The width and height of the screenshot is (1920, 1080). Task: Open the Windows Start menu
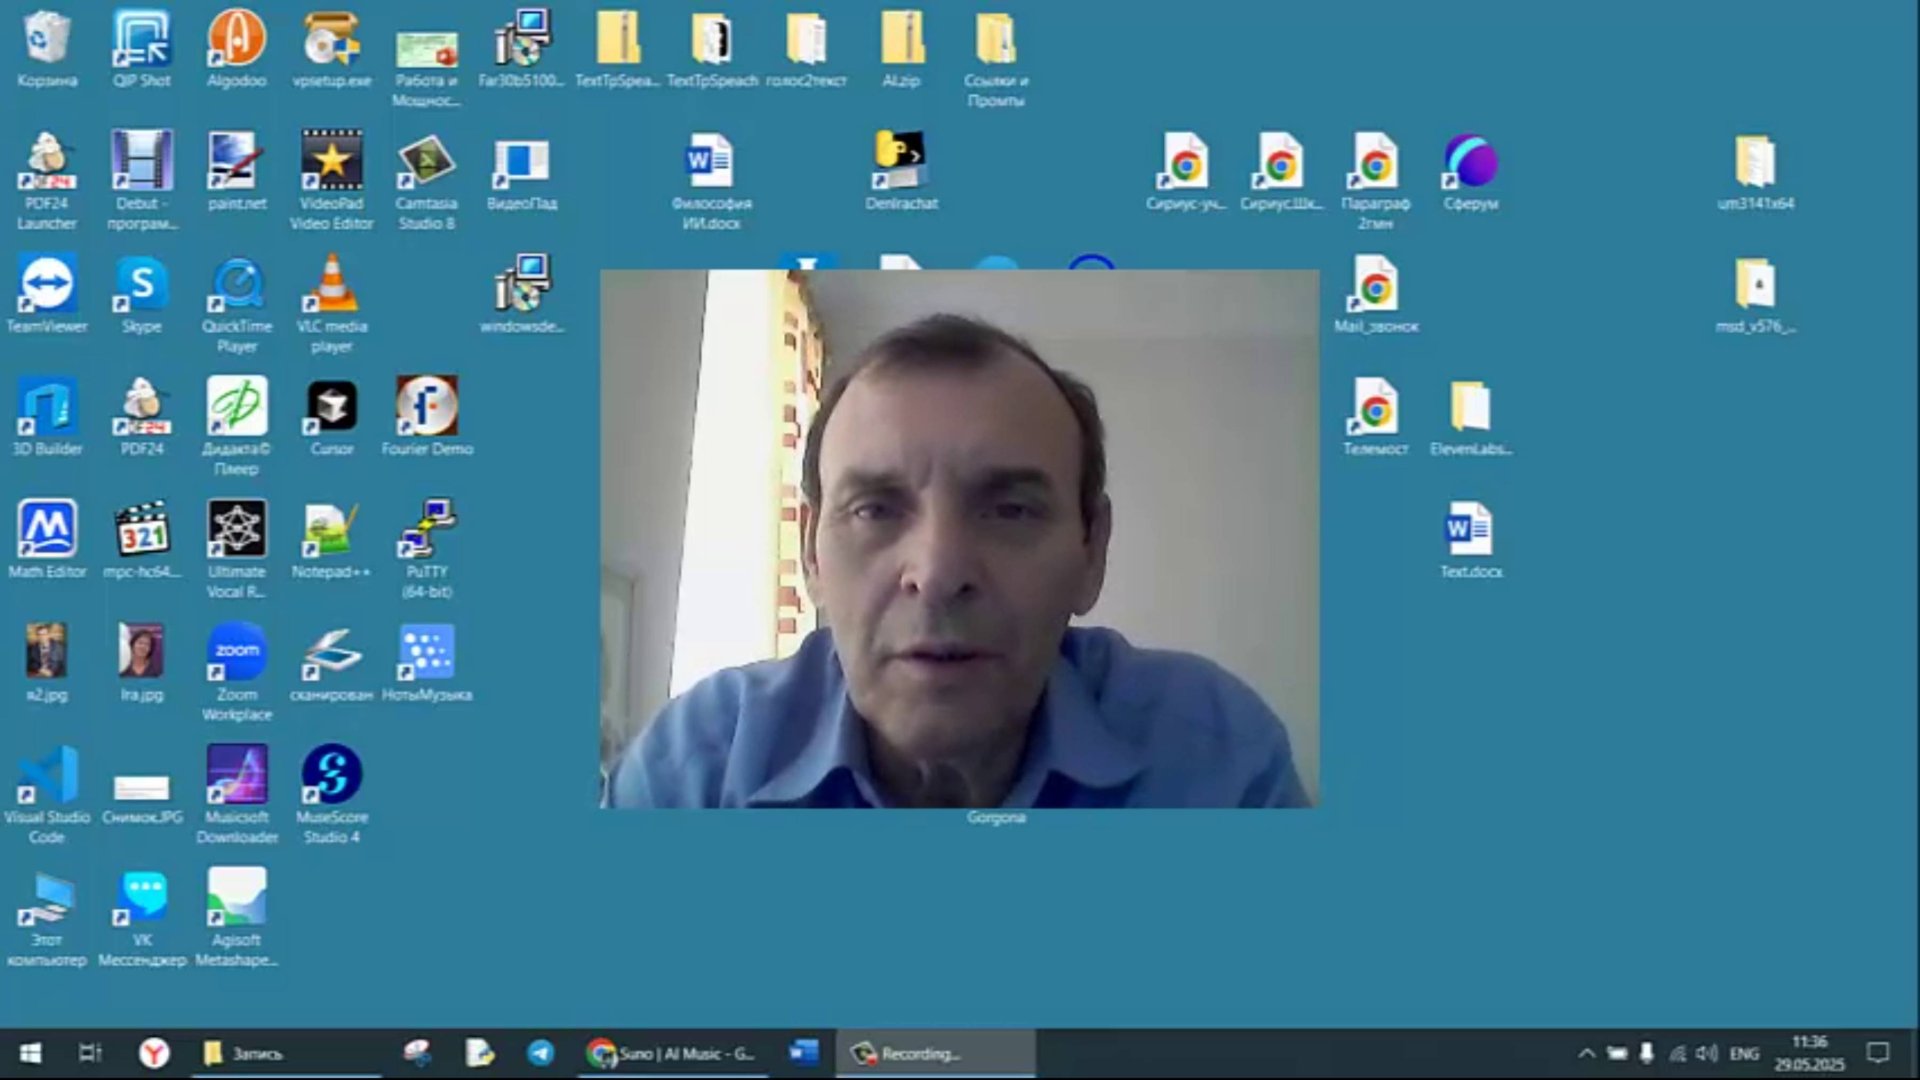click(30, 1053)
